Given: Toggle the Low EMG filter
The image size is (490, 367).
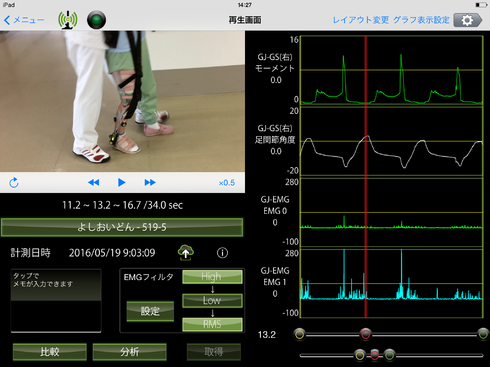Looking at the screenshot, I should coord(212,300).
